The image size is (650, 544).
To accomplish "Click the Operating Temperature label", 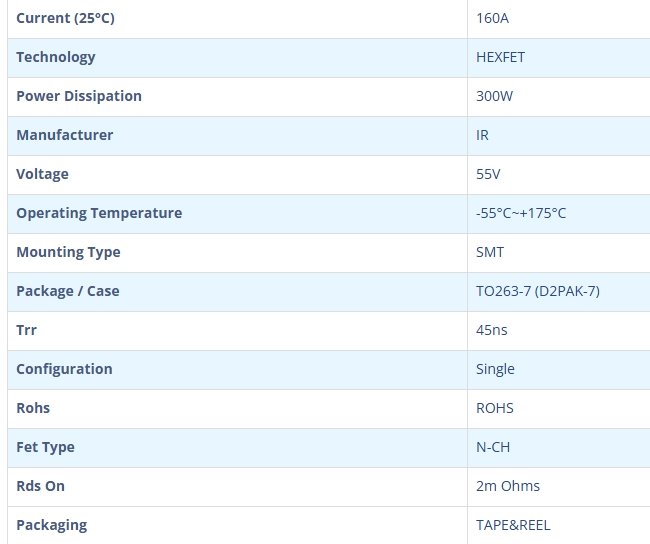I will click(x=99, y=213).
